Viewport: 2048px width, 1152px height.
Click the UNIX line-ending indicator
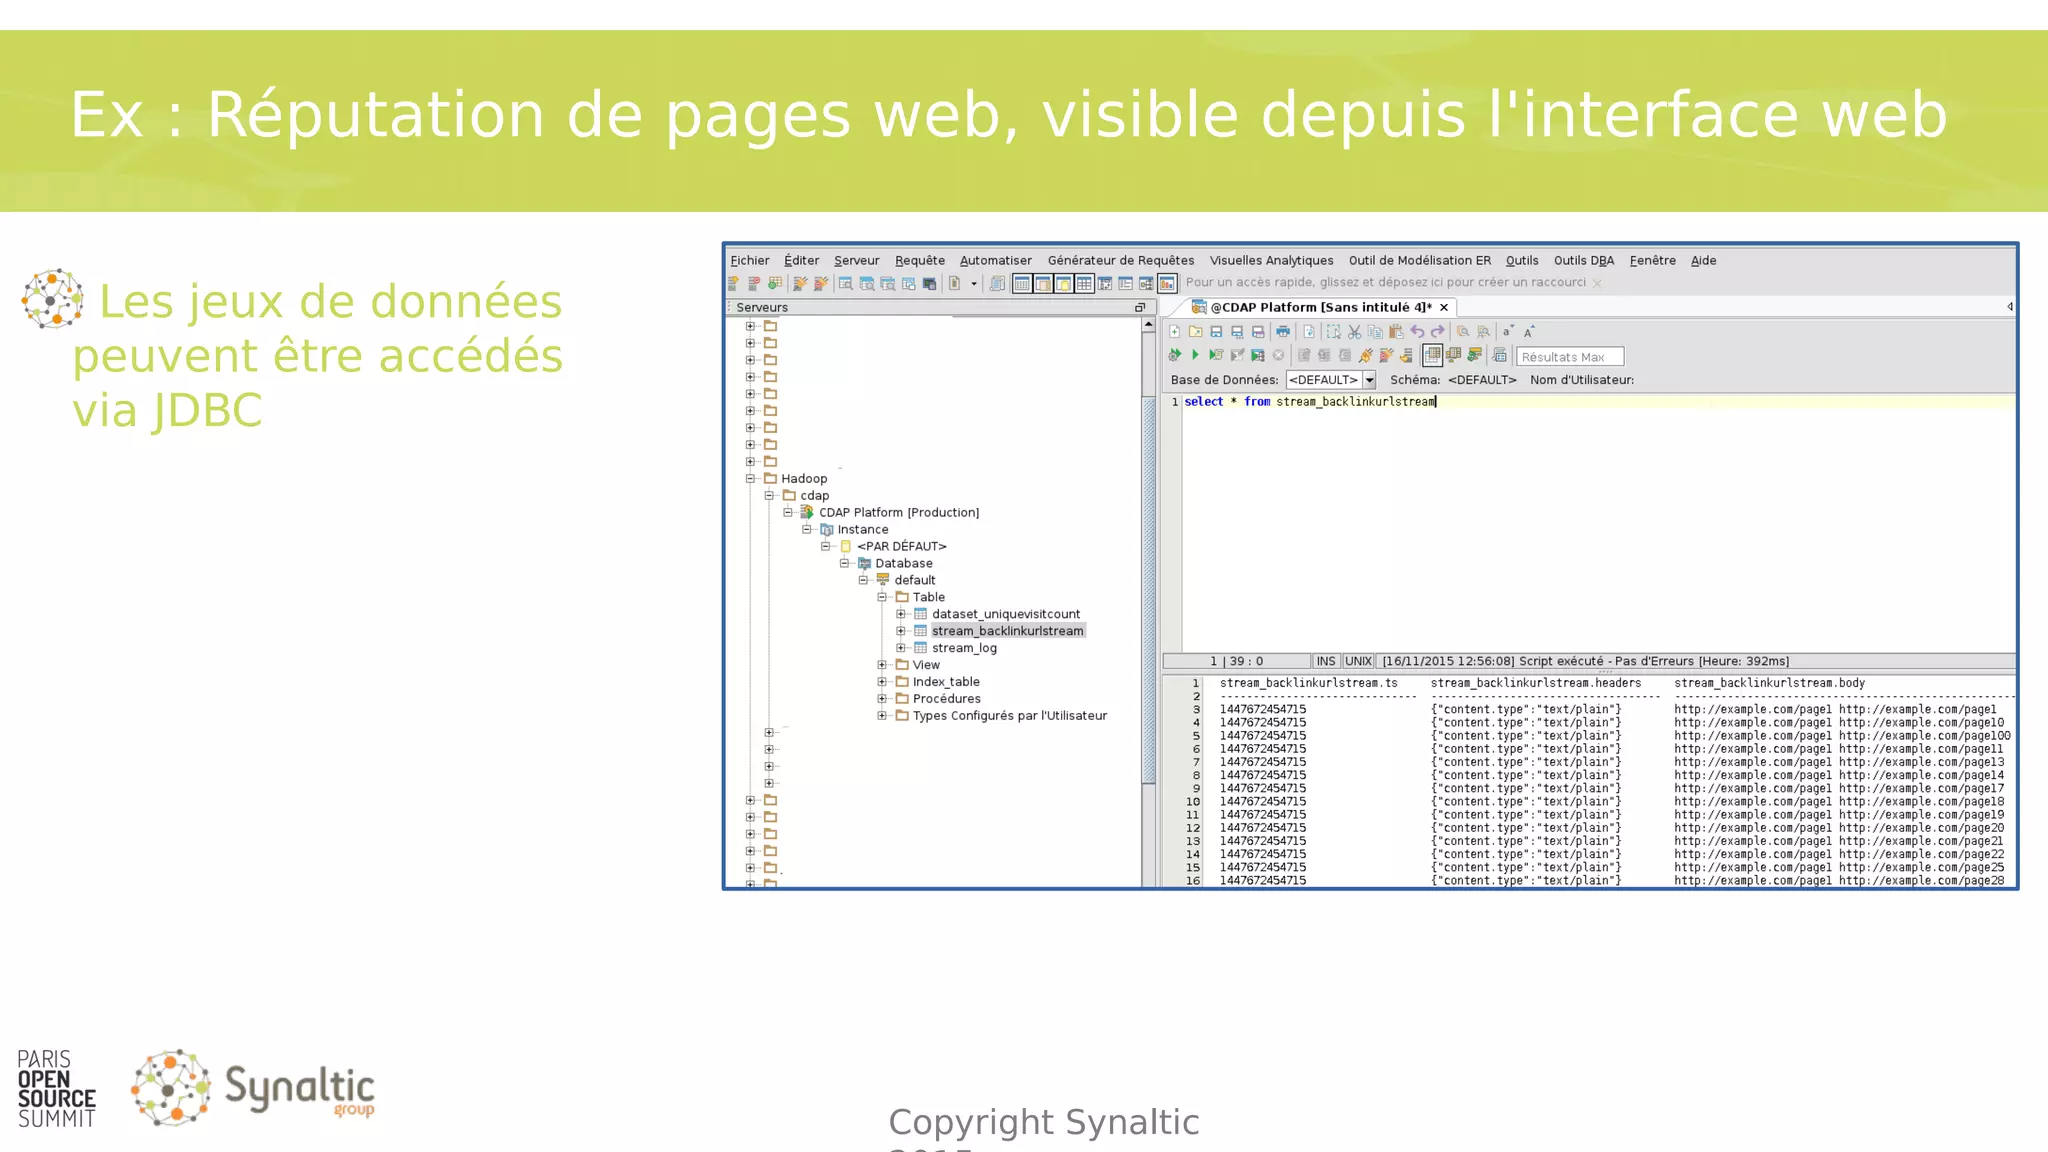pyautogui.click(x=1358, y=661)
